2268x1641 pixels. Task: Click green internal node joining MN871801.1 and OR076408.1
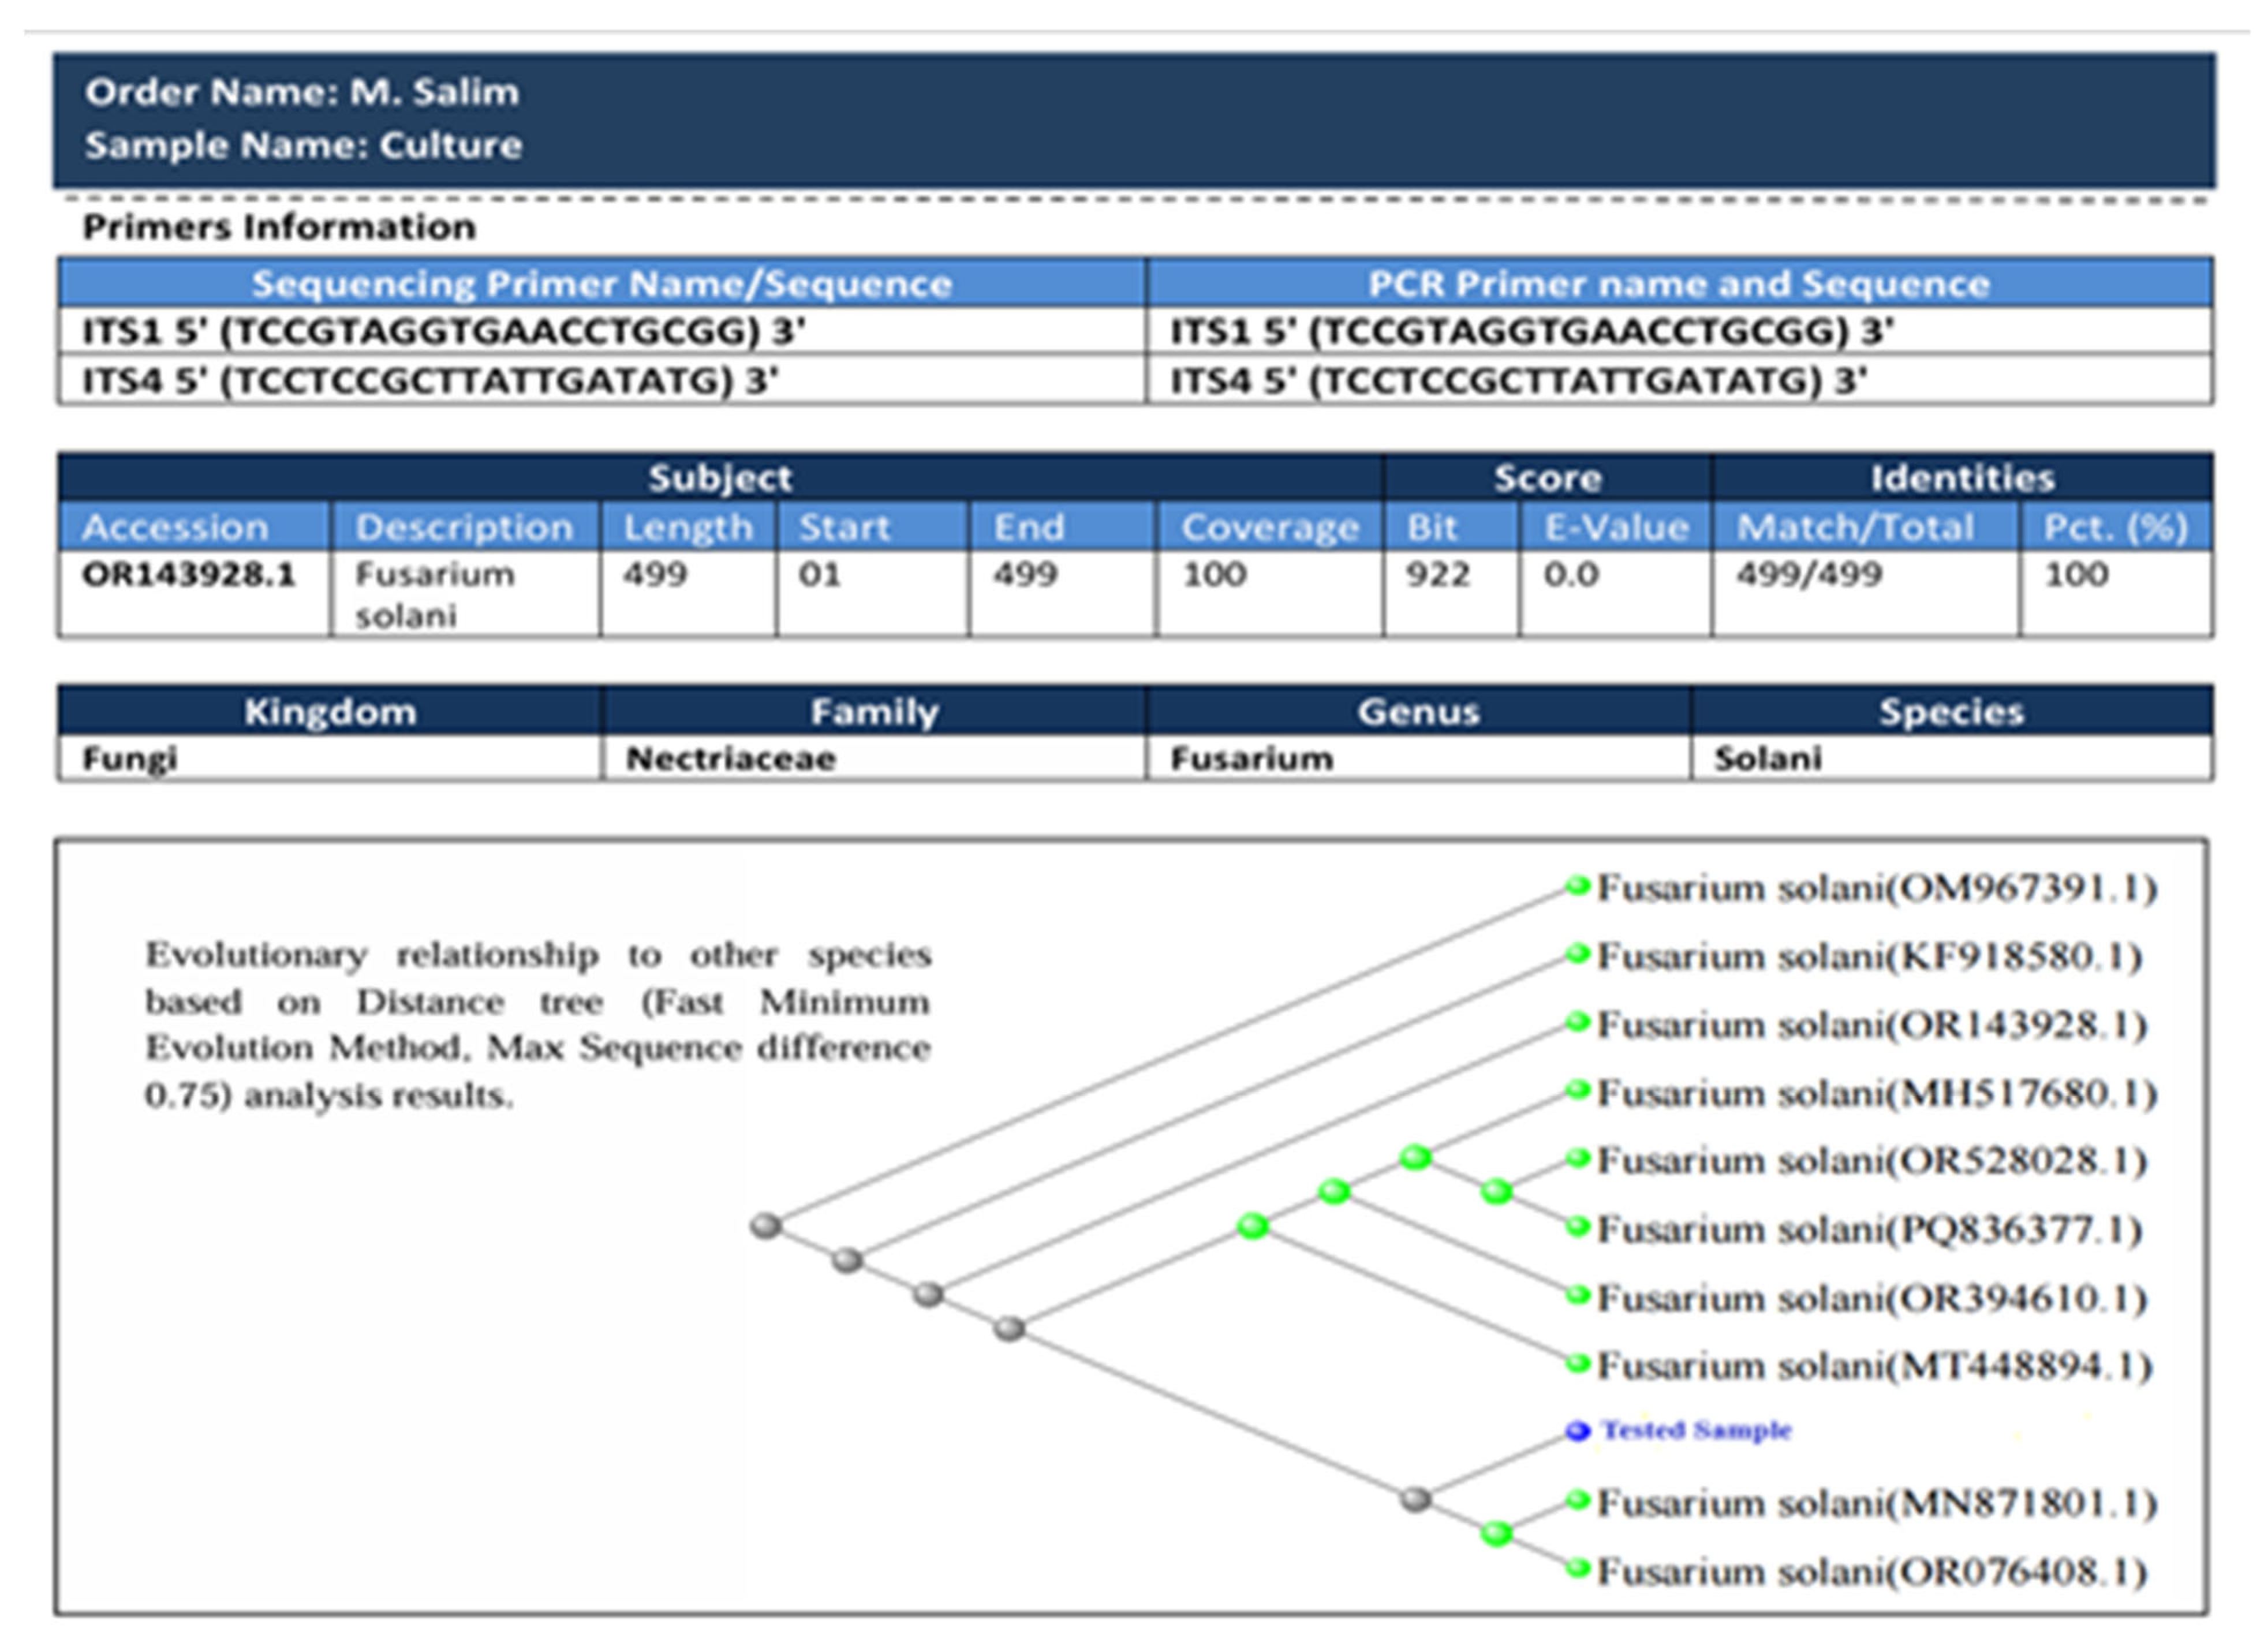[x=1496, y=1533]
